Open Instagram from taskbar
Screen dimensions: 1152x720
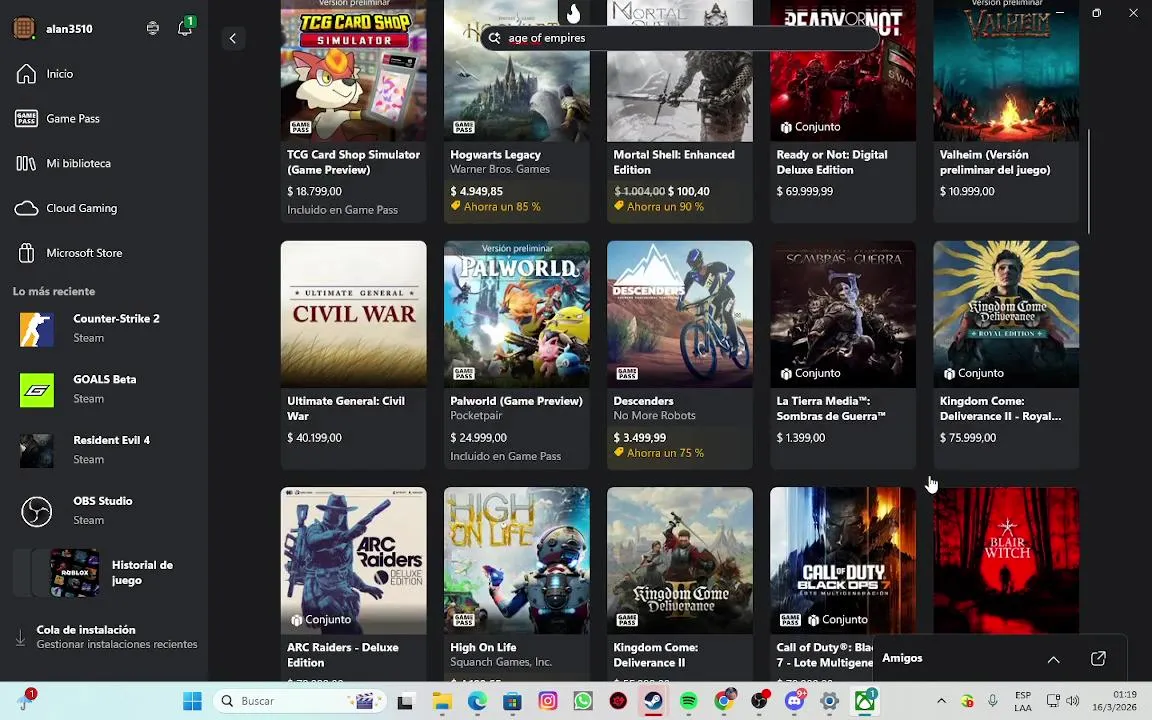(547, 701)
